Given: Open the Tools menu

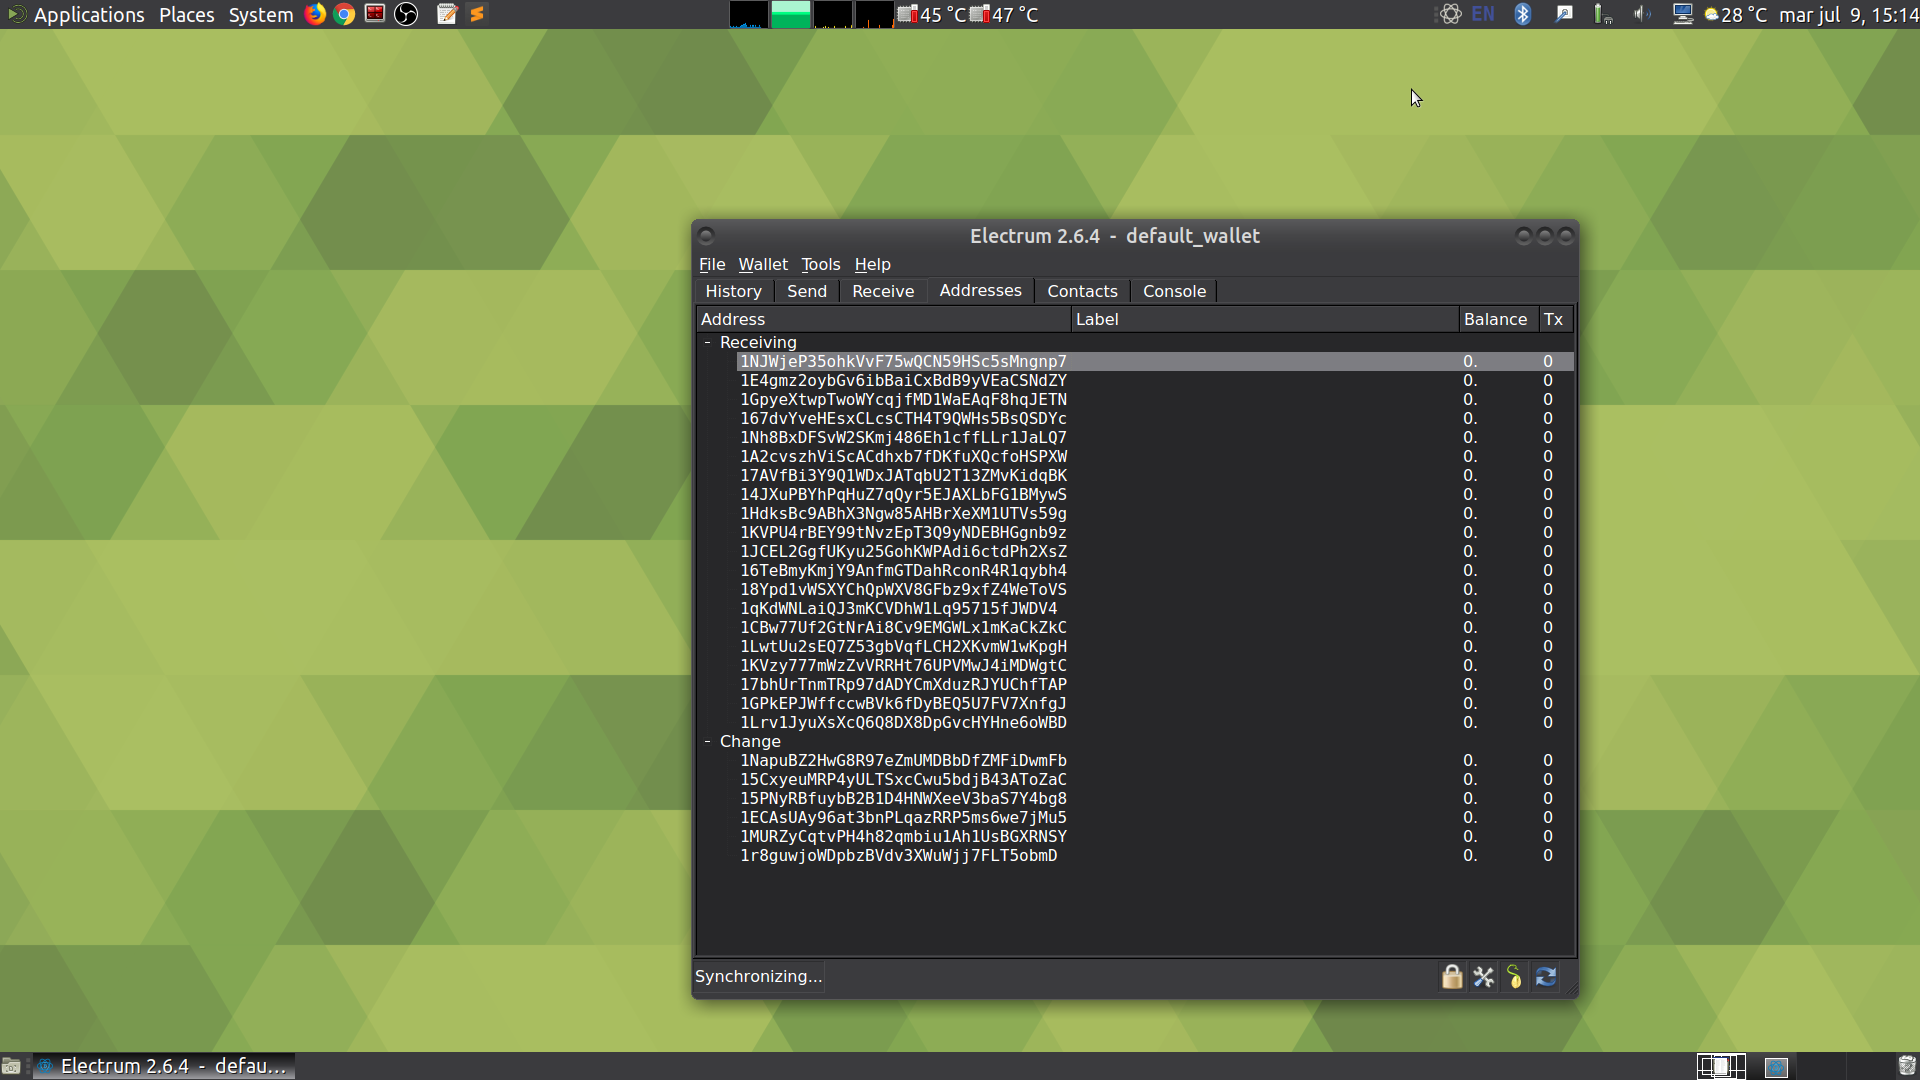Looking at the screenshot, I should point(821,264).
